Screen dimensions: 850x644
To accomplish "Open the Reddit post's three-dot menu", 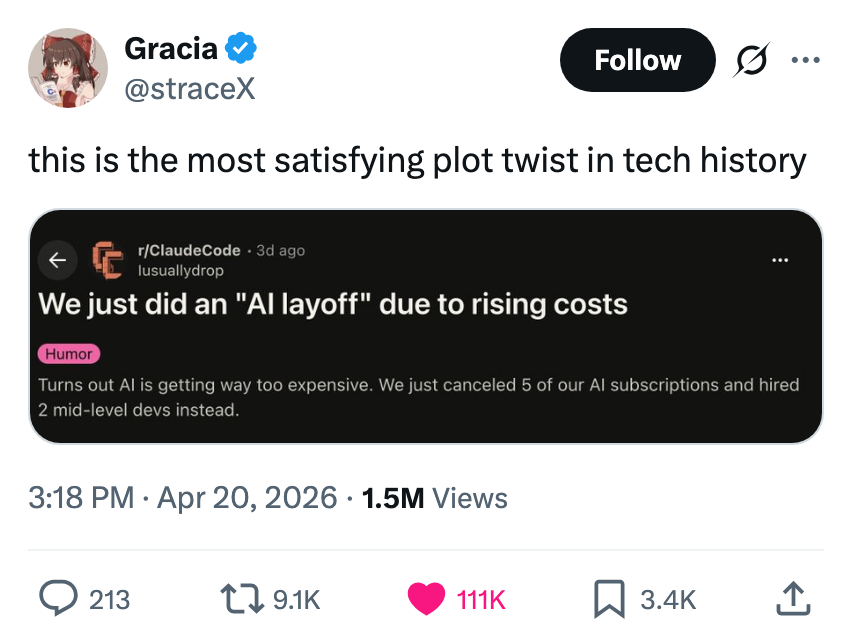I will click(x=780, y=261).
